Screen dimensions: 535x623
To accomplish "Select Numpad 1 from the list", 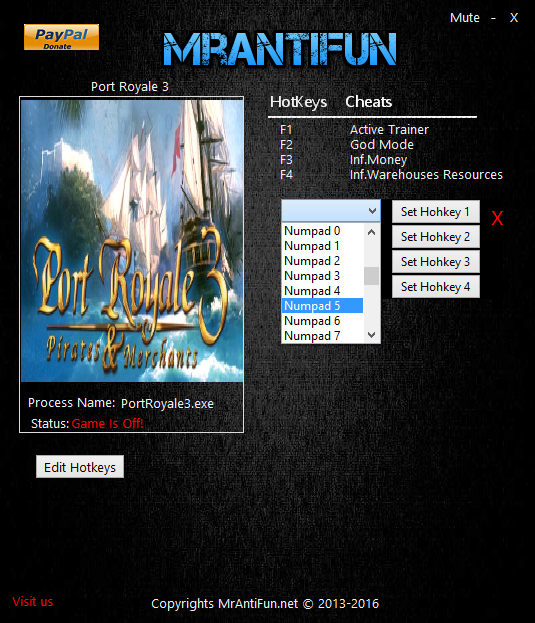I will coord(322,246).
